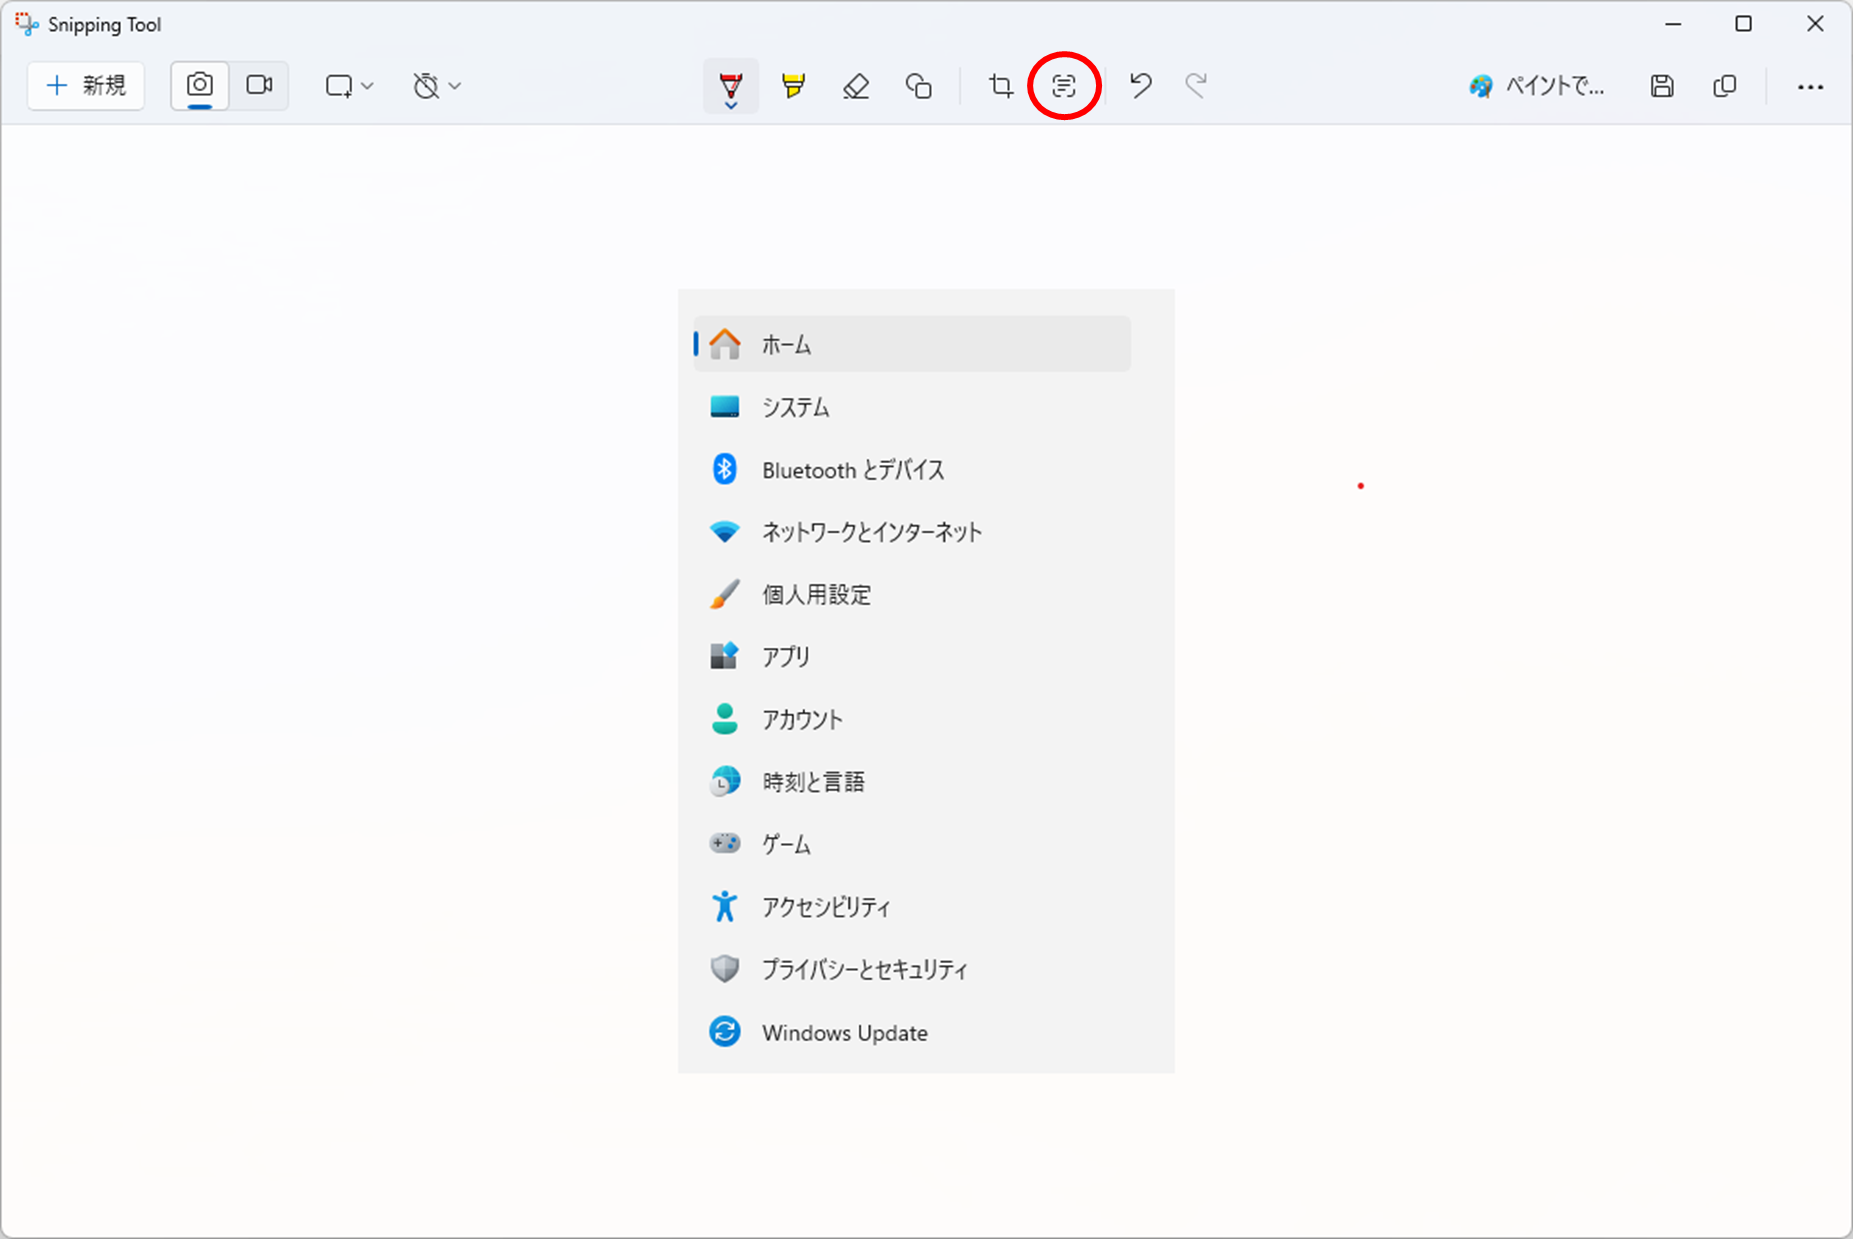Expand the snipping shape mode dropdown
1853x1239 pixels.
point(349,86)
